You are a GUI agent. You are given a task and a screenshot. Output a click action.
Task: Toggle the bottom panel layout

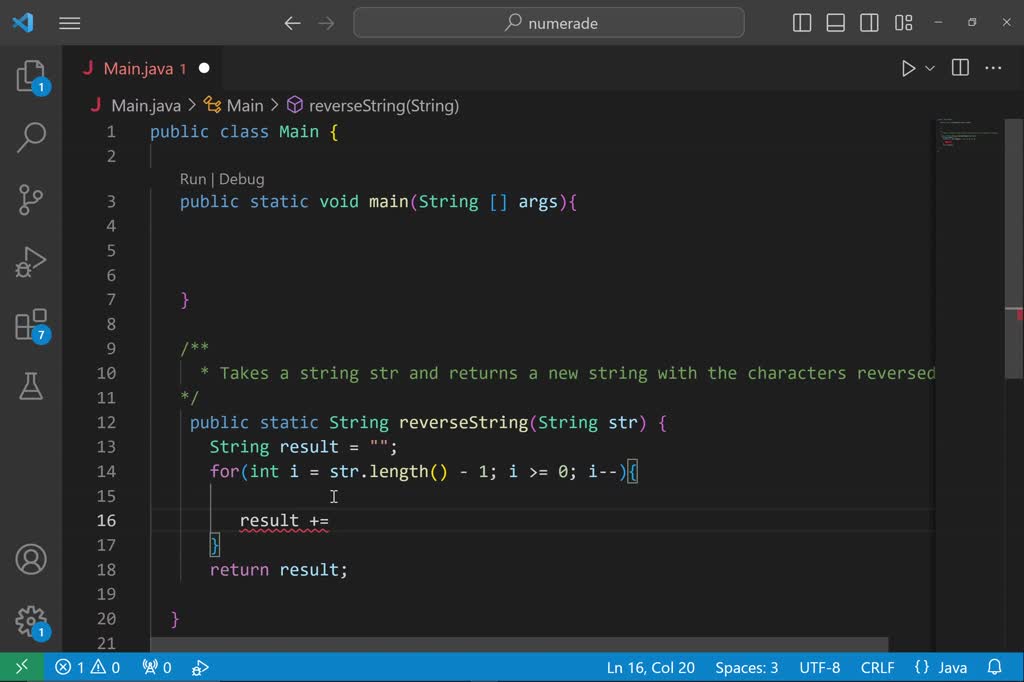tap(835, 23)
